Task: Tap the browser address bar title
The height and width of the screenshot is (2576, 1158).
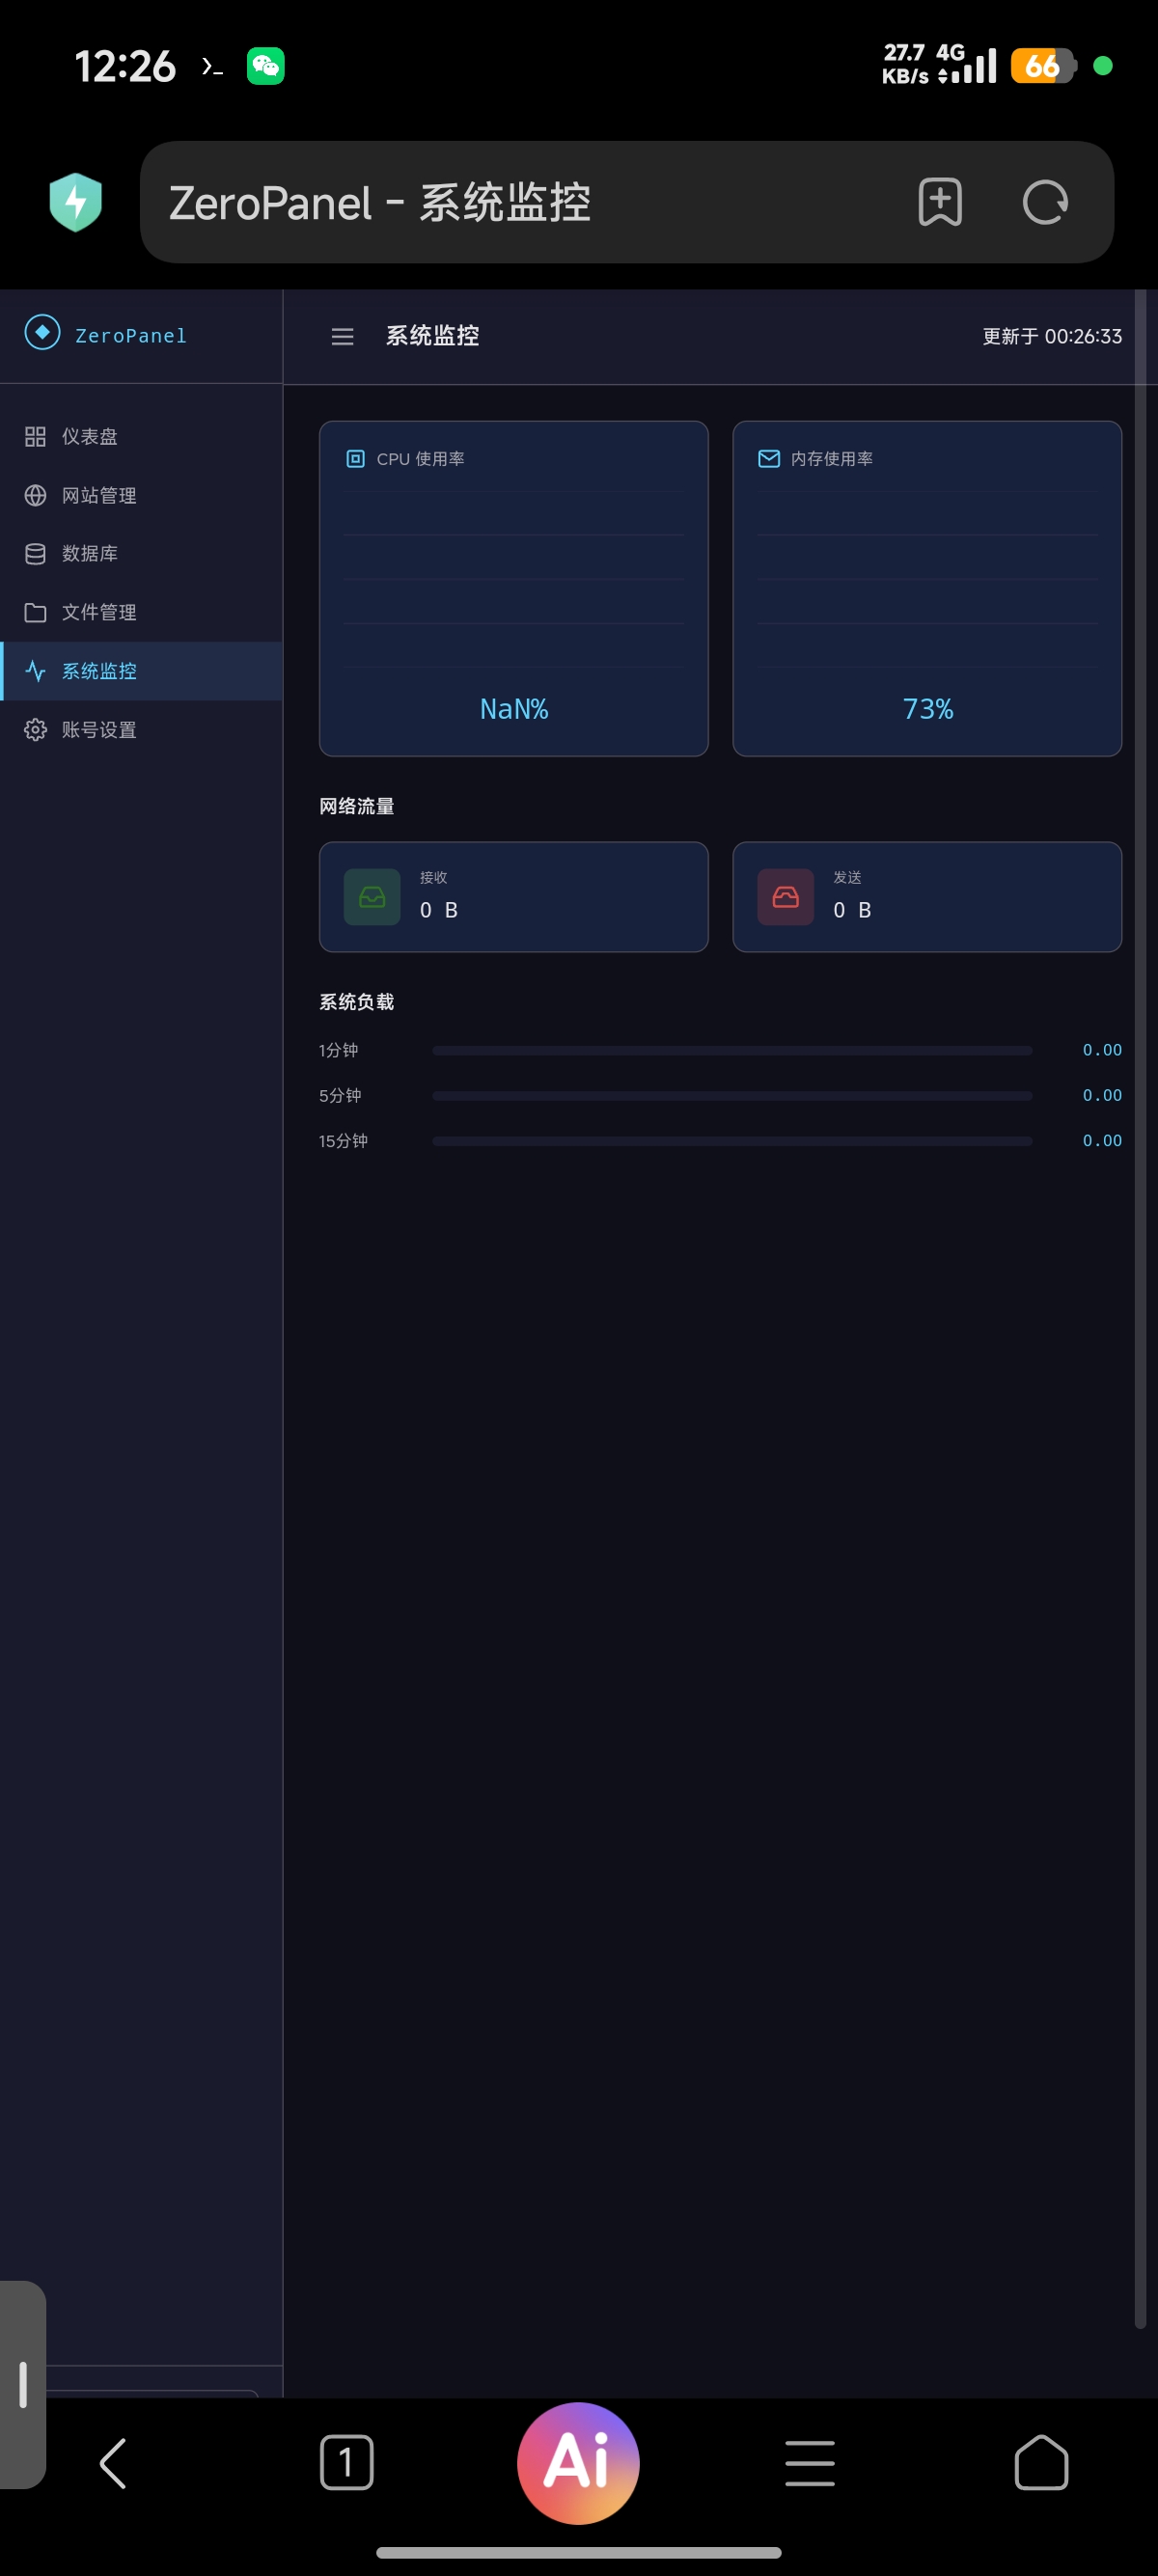Action: (380, 202)
